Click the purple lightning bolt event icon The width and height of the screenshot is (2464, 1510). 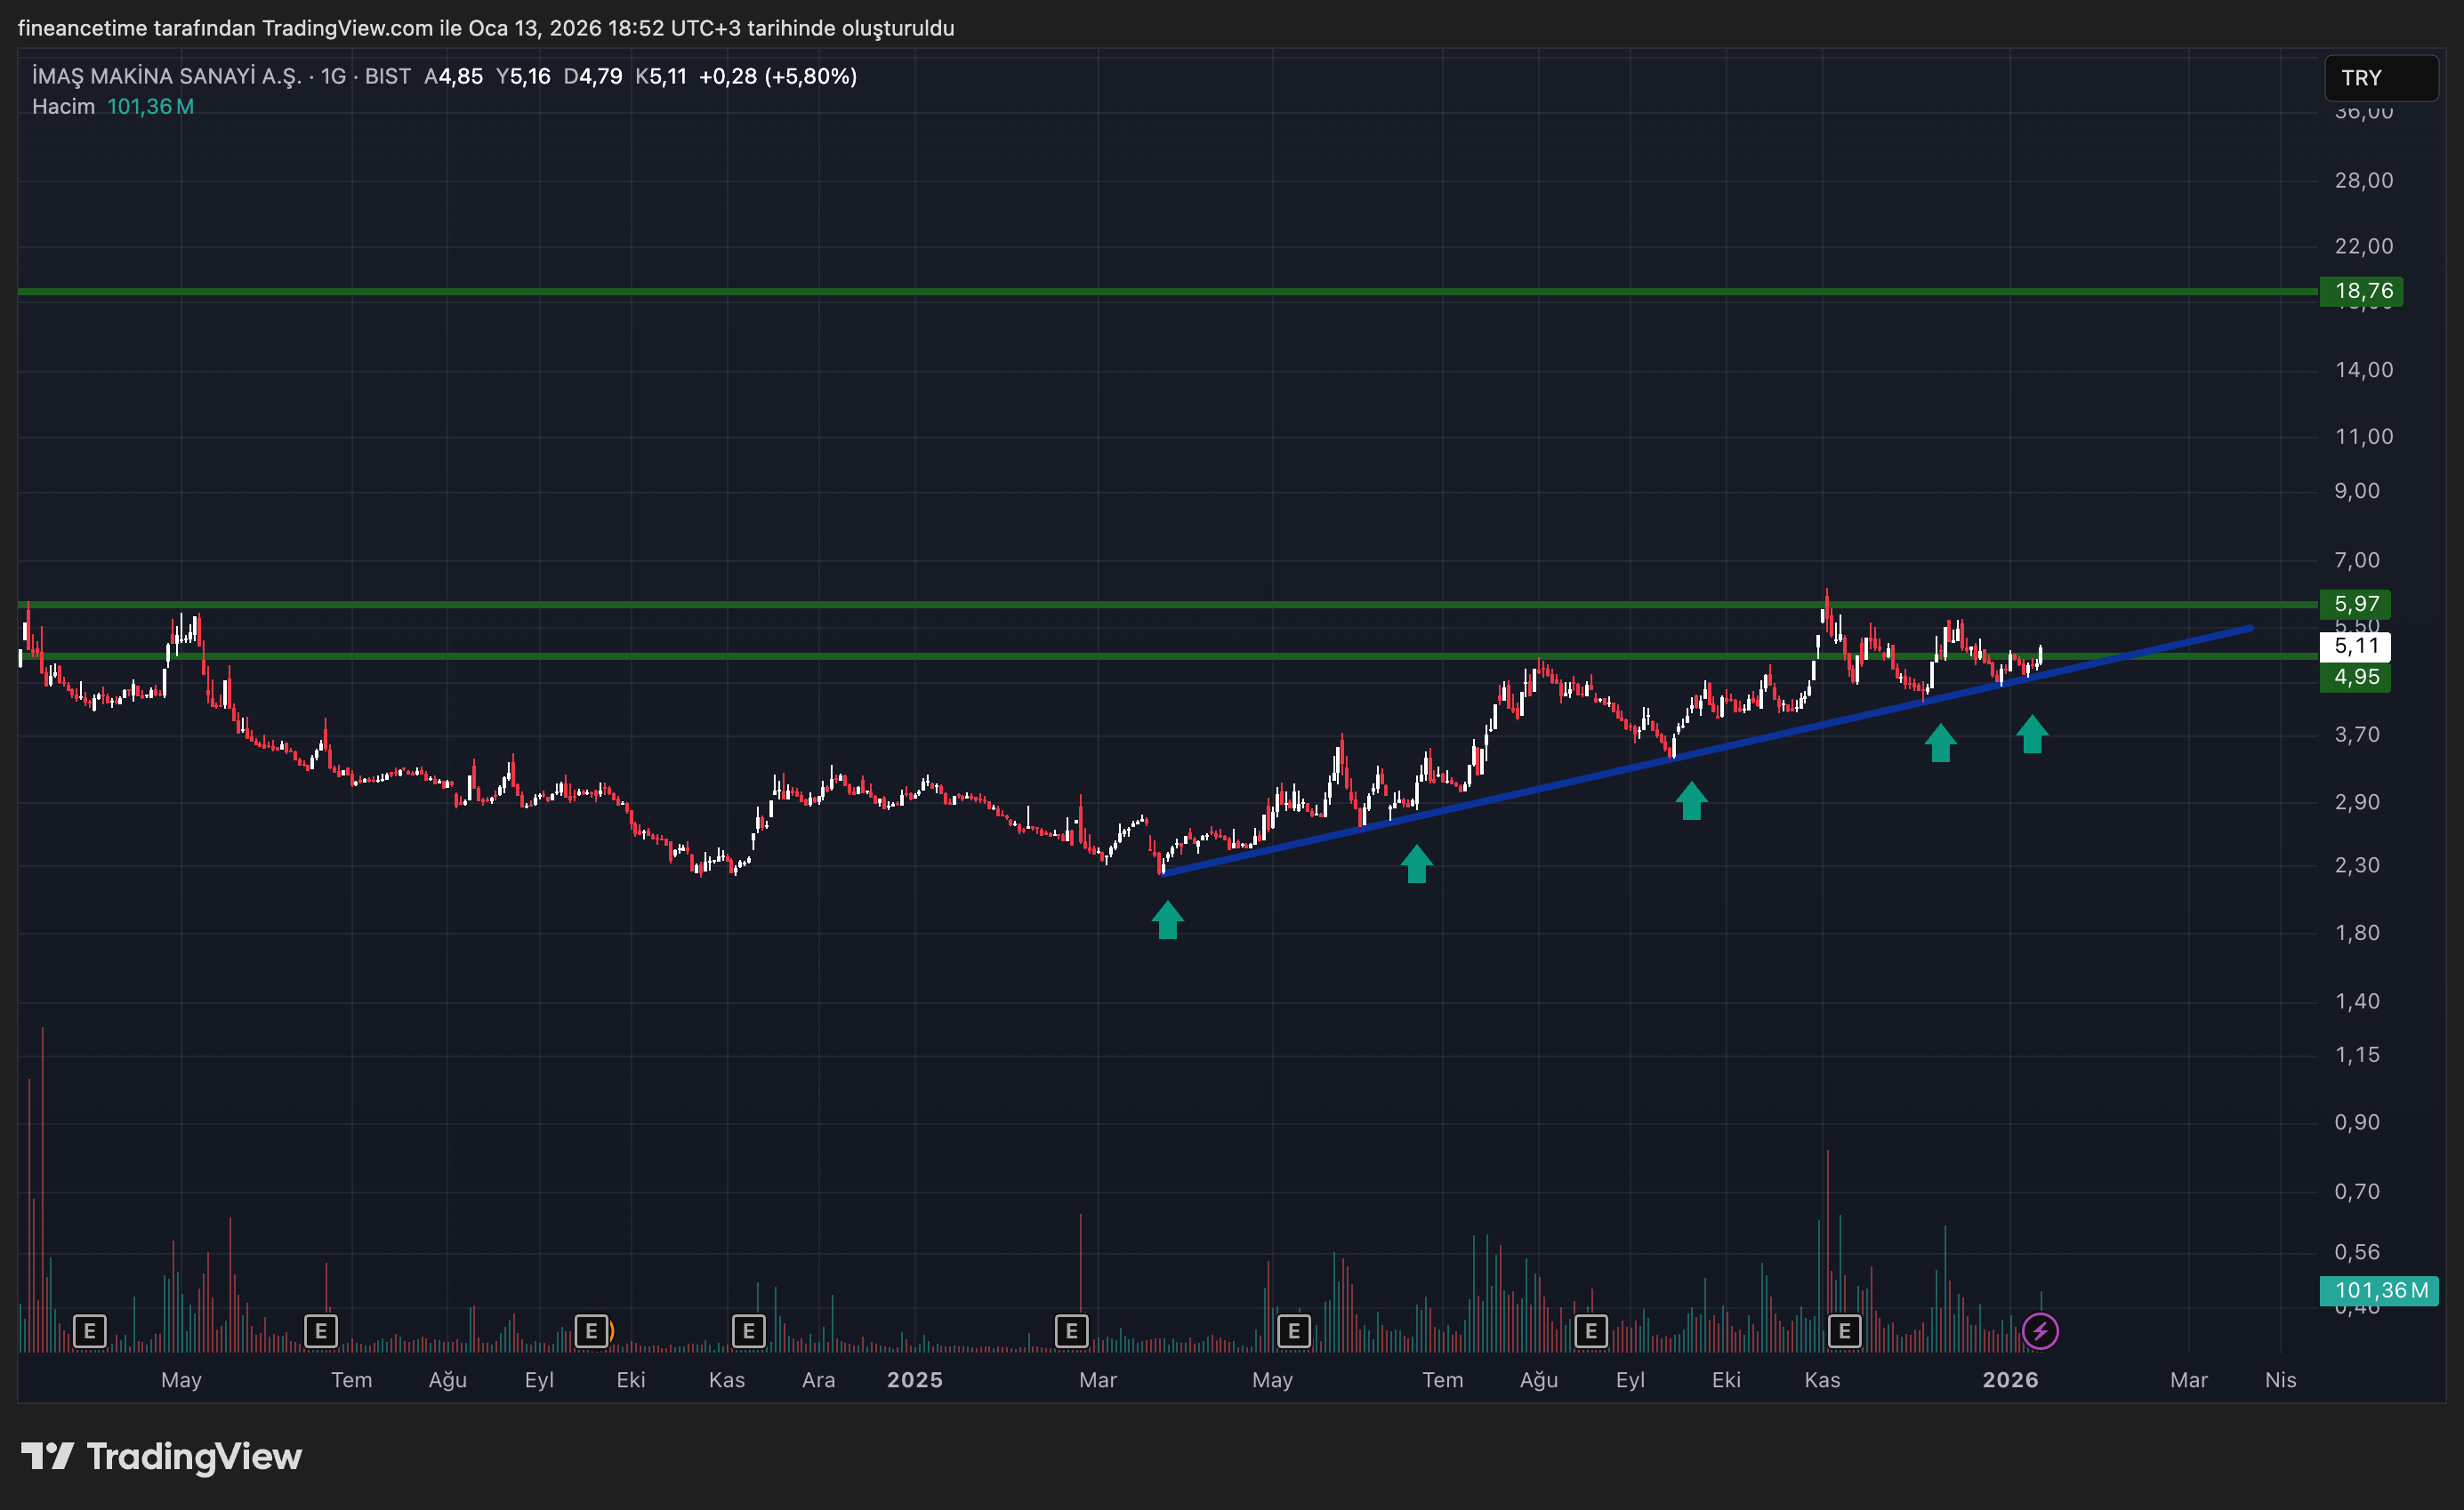coord(2039,1331)
